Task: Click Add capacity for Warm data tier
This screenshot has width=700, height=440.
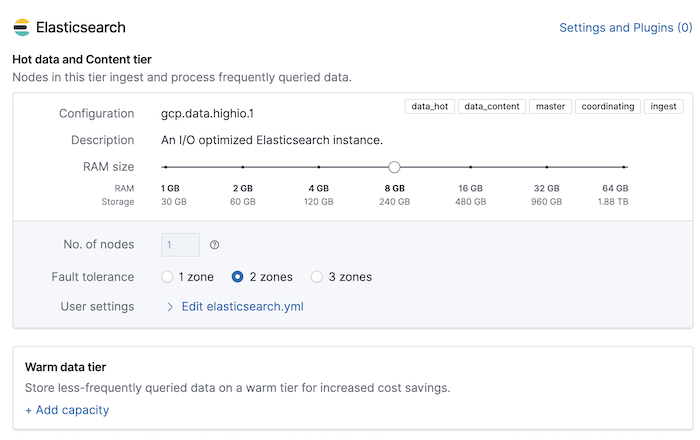Action: click(x=67, y=410)
